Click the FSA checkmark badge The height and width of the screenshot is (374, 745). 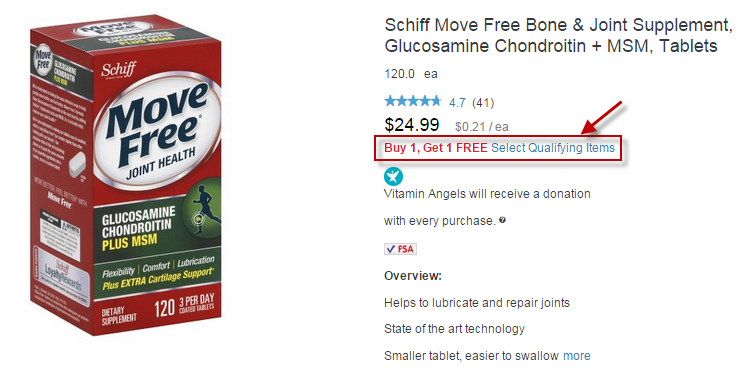tap(401, 249)
